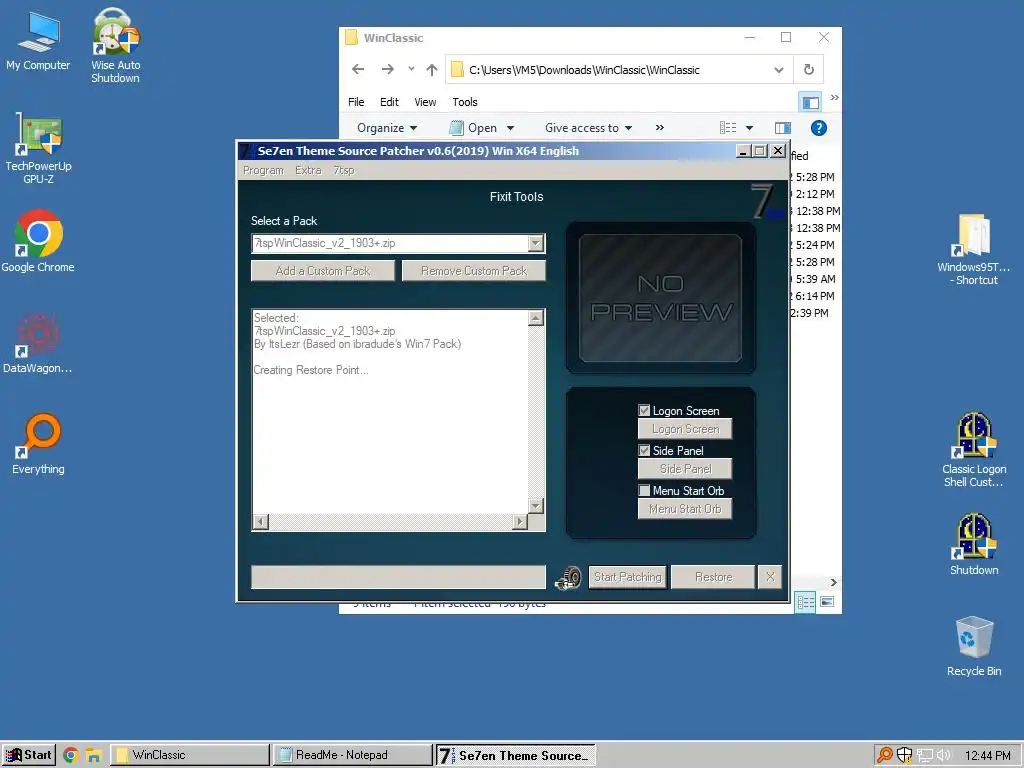Click Windows Security shield tray icon
The image size is (1024, 768).
904,755
